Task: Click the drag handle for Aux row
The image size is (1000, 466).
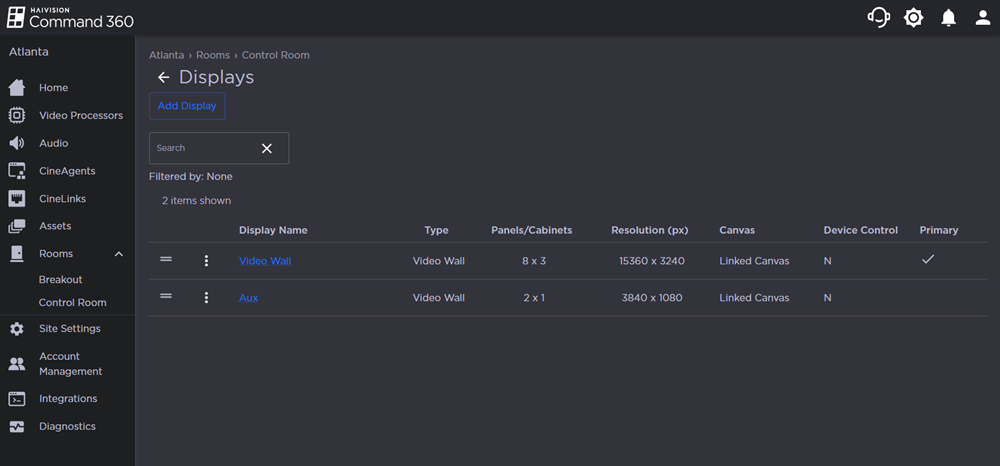Action: click(166, 297)
